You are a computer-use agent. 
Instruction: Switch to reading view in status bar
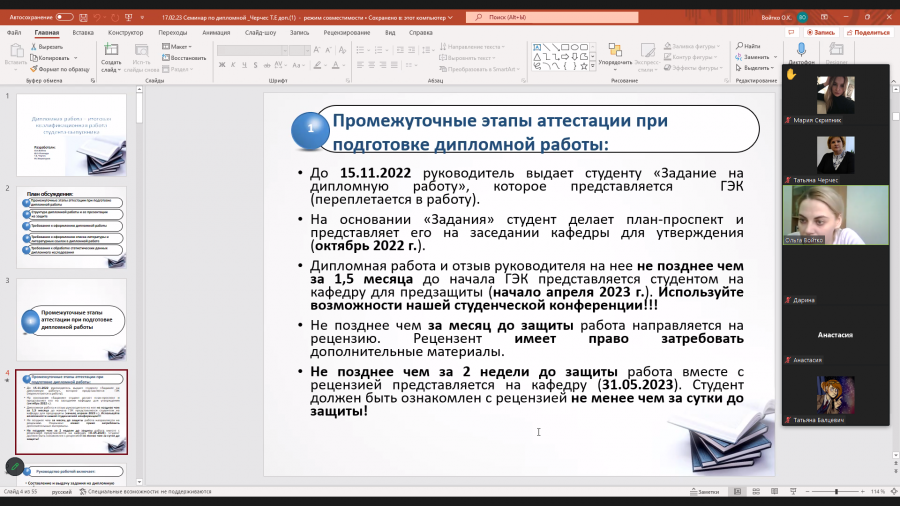coord(774,492)
